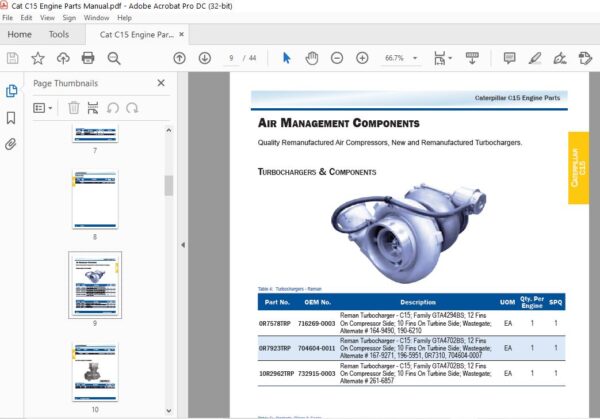The height and width of the screenshot is (419, 600).
Task: Switch to the Home tab
Action: click(20, 34)
